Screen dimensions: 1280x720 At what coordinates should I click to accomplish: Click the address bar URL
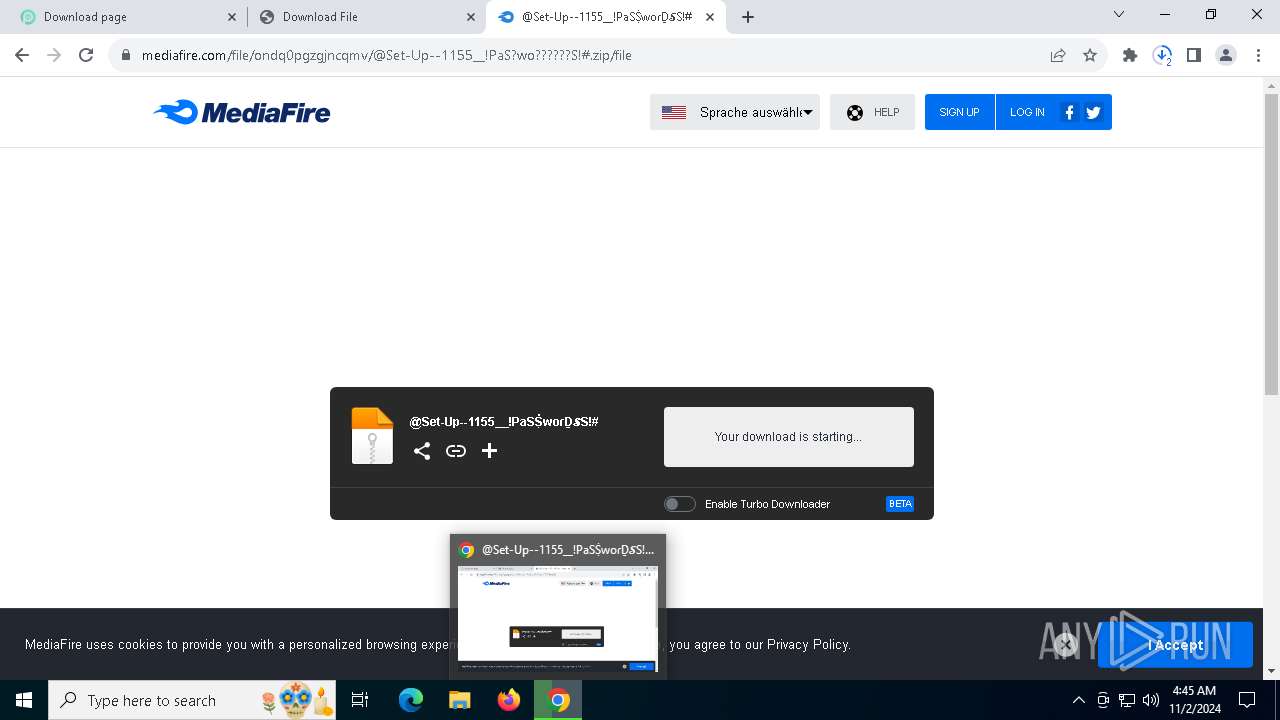tap(387, 55)
